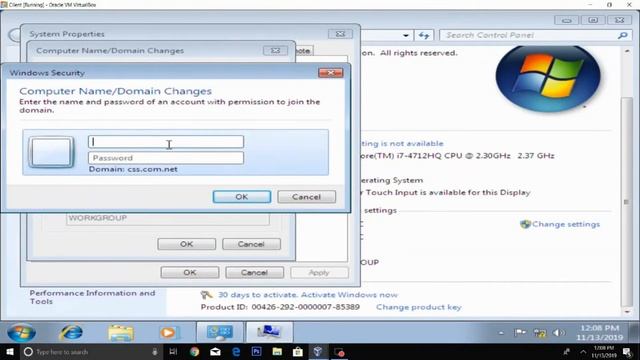Click the Password field in Windows Security
Screen dimensions: 640x360
pos(166,158)
